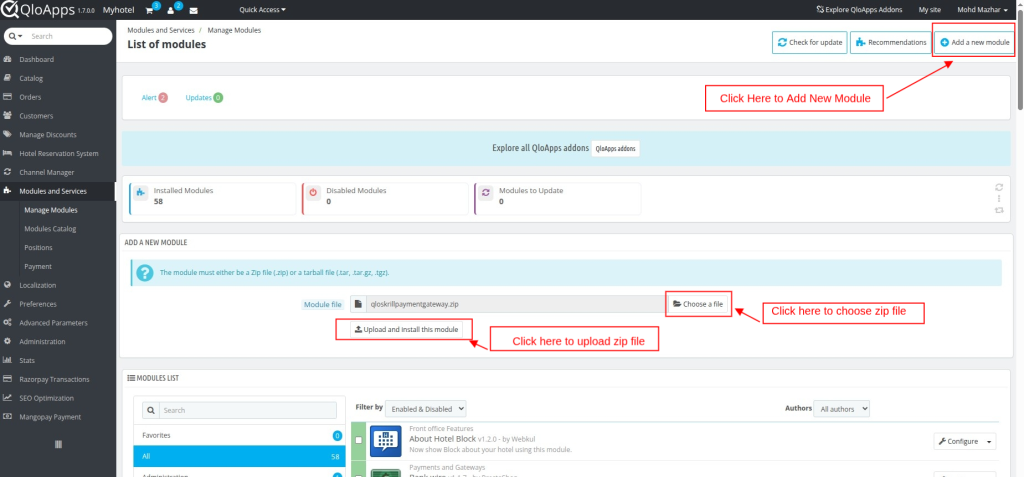Open the messages envelope icon

193,10
